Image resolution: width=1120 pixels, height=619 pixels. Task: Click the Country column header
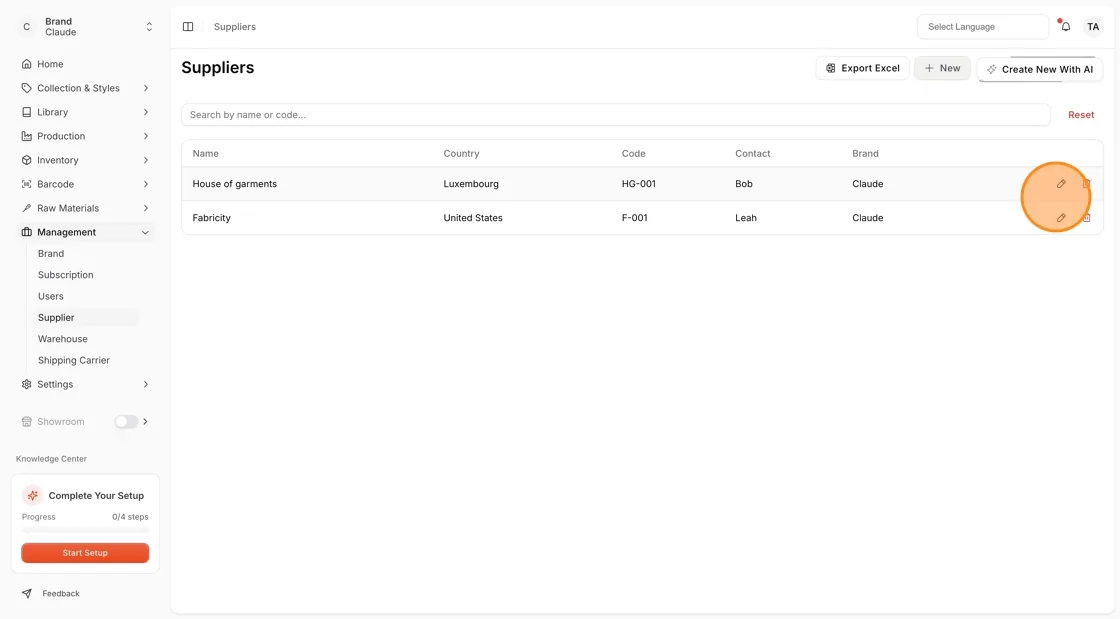tap(461, 154)
